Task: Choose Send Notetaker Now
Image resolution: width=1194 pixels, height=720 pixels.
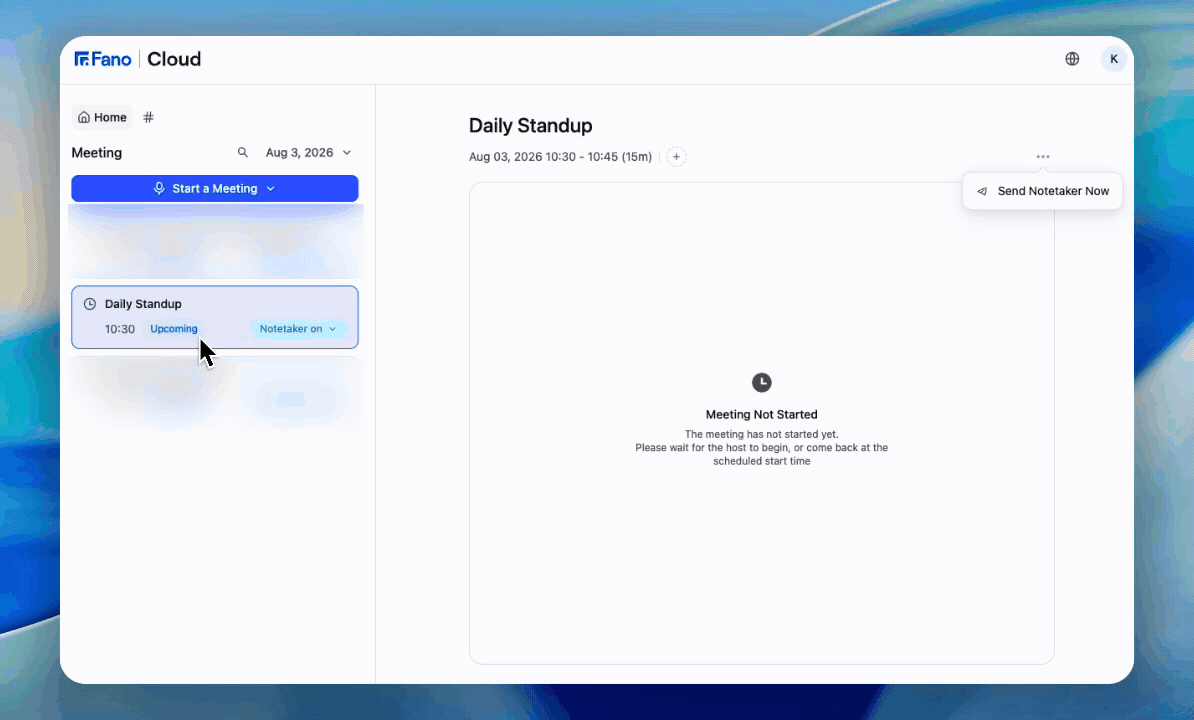Action: (x=1042, y=191)
